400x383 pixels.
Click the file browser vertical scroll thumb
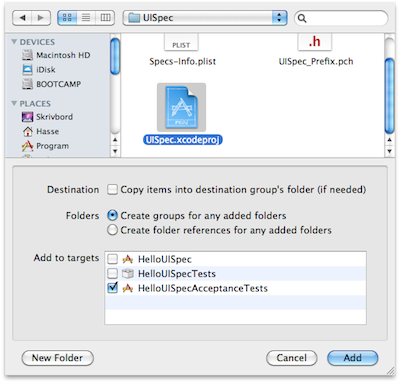pos(389,96)
